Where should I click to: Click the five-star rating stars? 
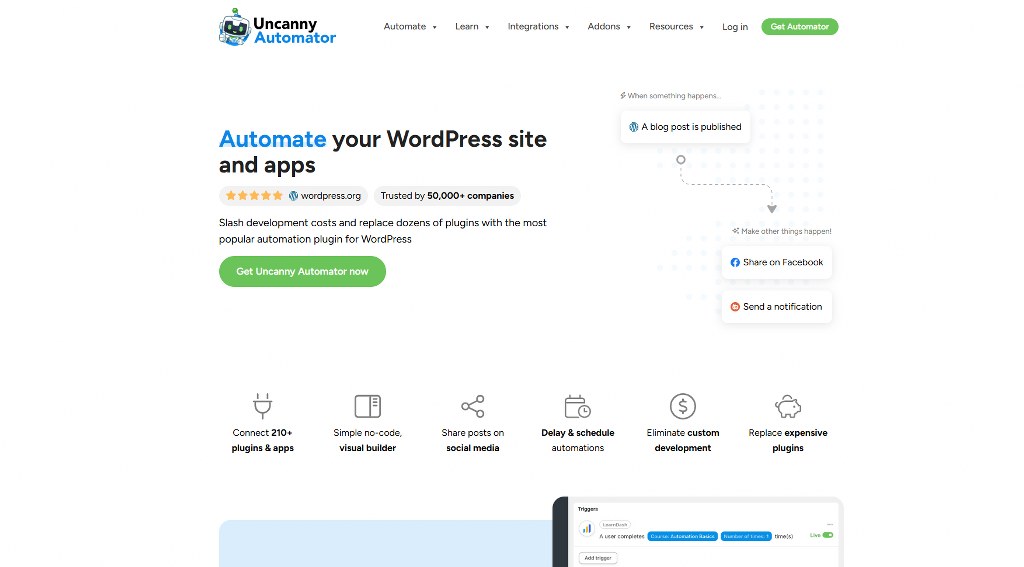coord(254,195)
